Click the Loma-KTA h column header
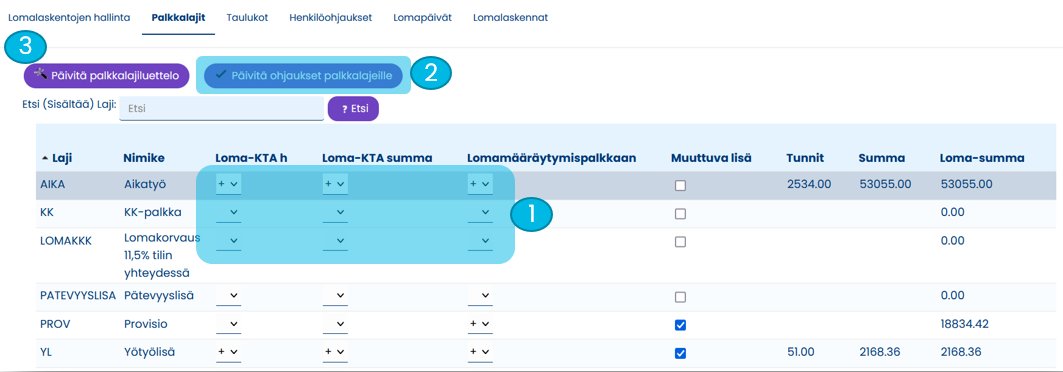The height and width of the screenshot is (372, 1063). click(x=252, y=158)
